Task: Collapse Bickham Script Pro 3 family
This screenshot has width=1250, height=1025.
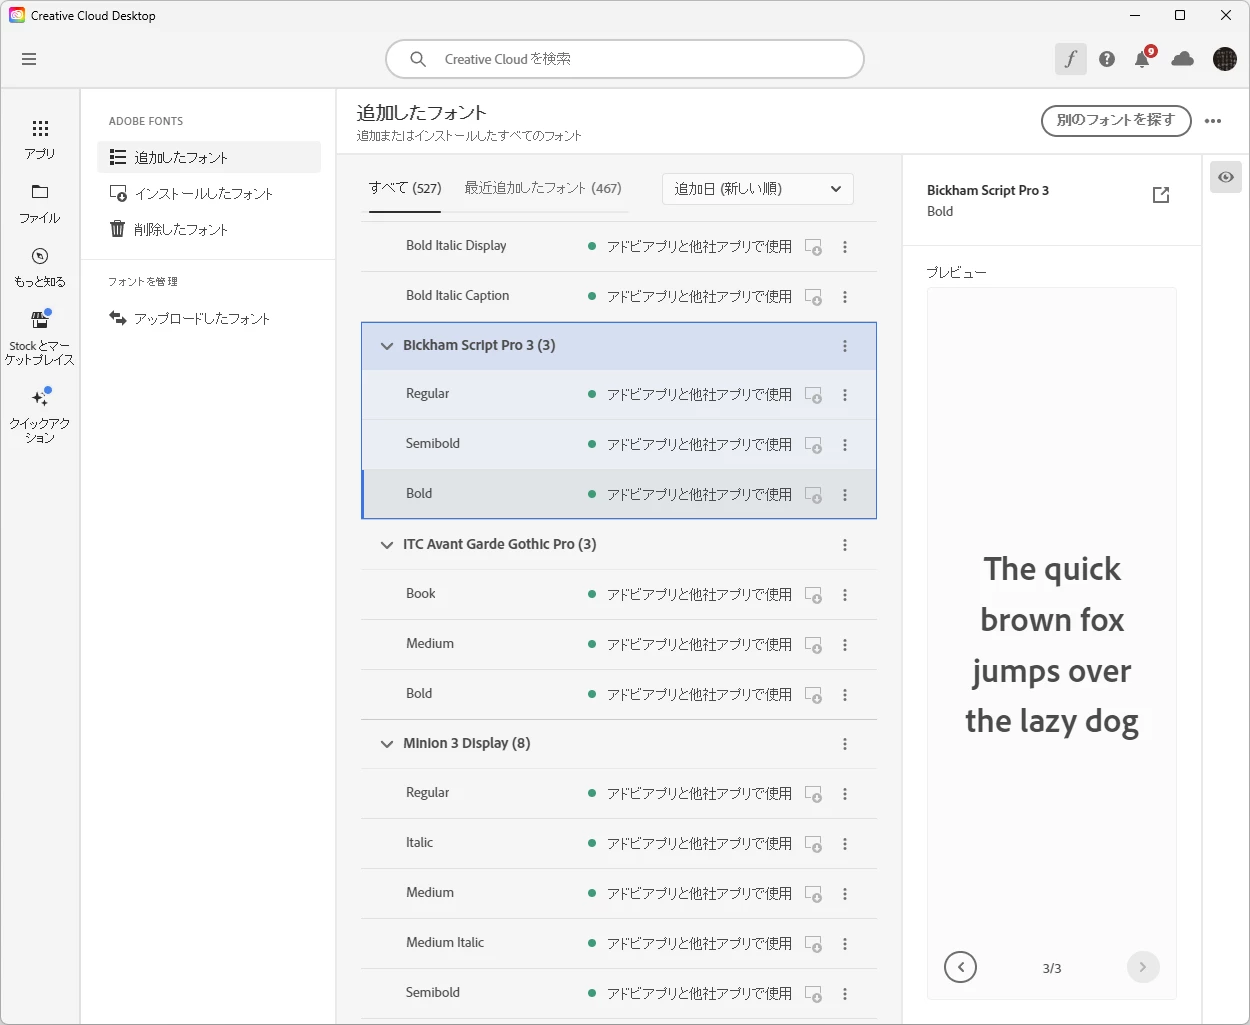Action: click(x=387, y=346)
